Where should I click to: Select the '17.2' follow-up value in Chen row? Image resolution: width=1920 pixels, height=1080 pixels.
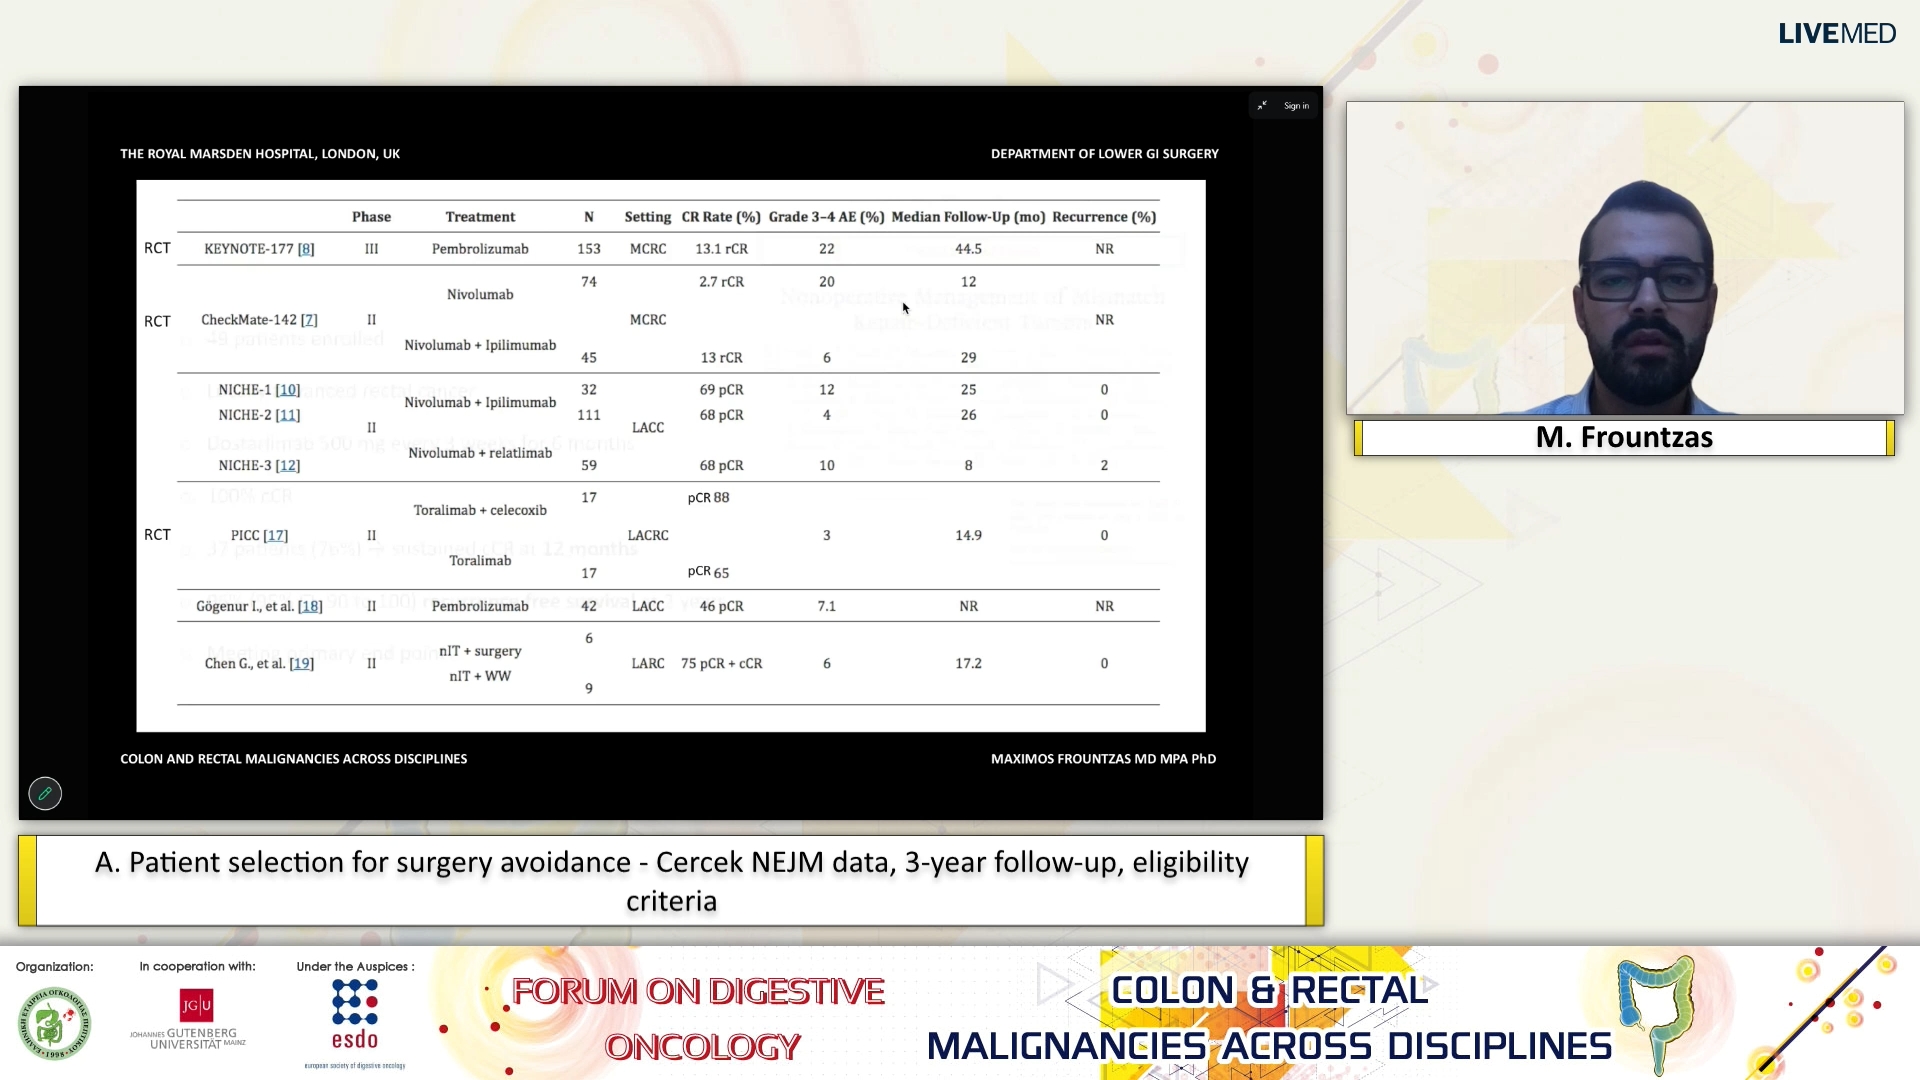968,664
